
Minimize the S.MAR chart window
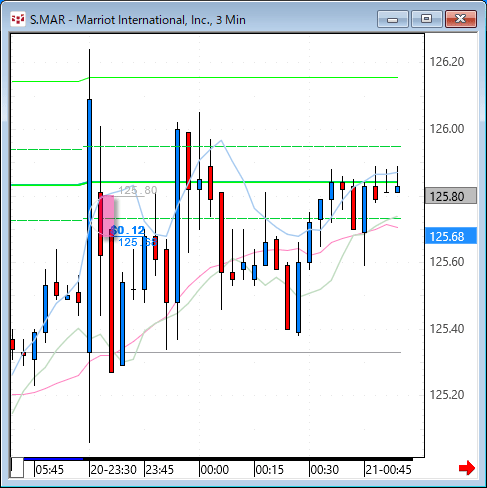[393, 19]
